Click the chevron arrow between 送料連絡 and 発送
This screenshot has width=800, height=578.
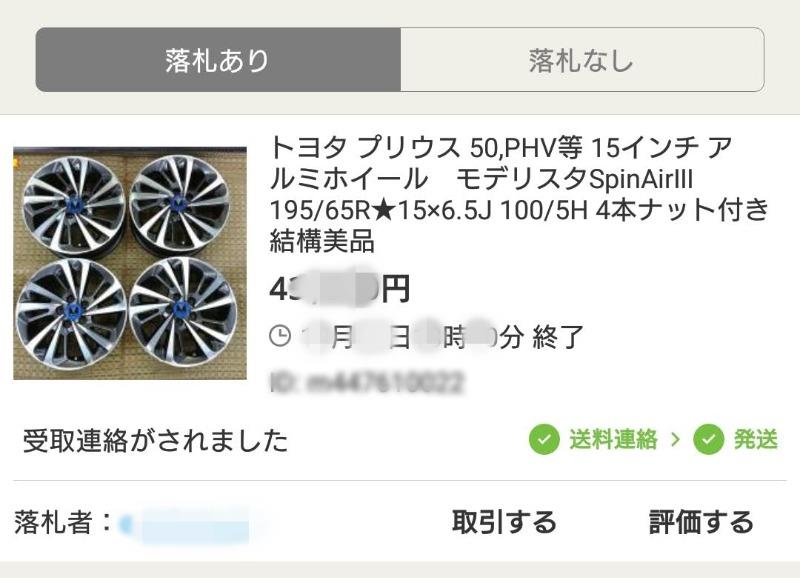676,439
